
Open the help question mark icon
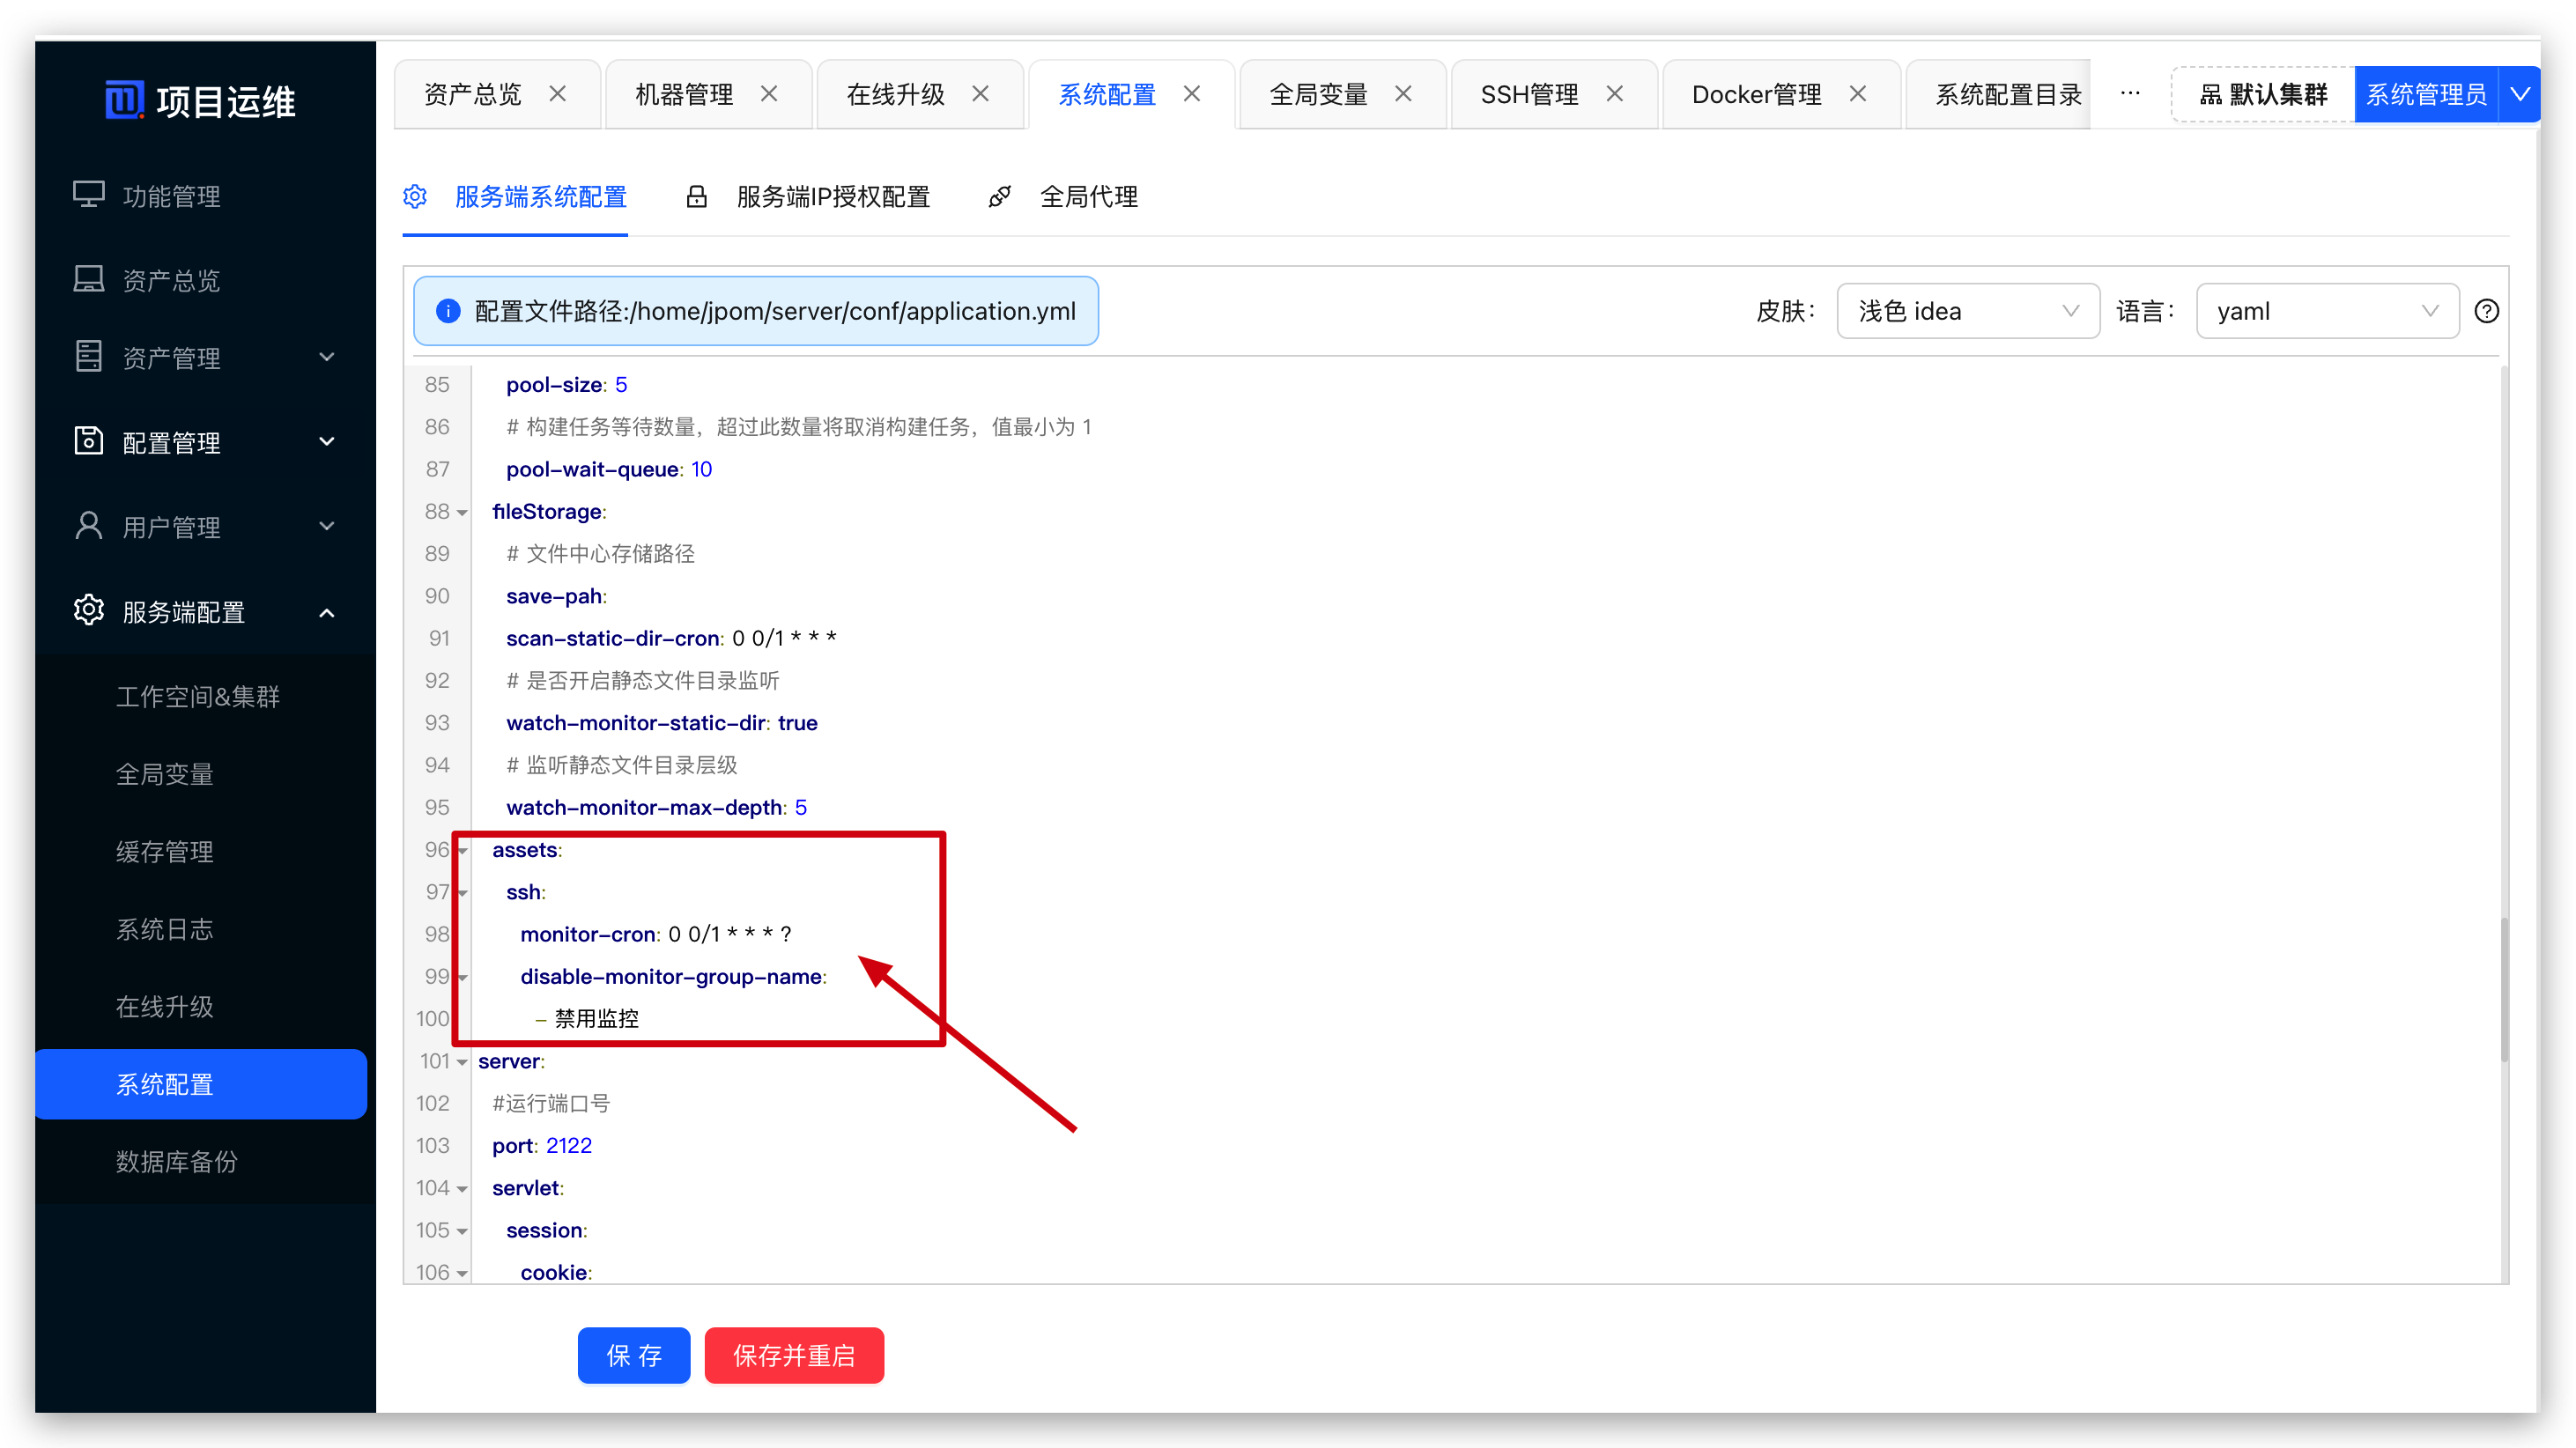point(2487,310)
